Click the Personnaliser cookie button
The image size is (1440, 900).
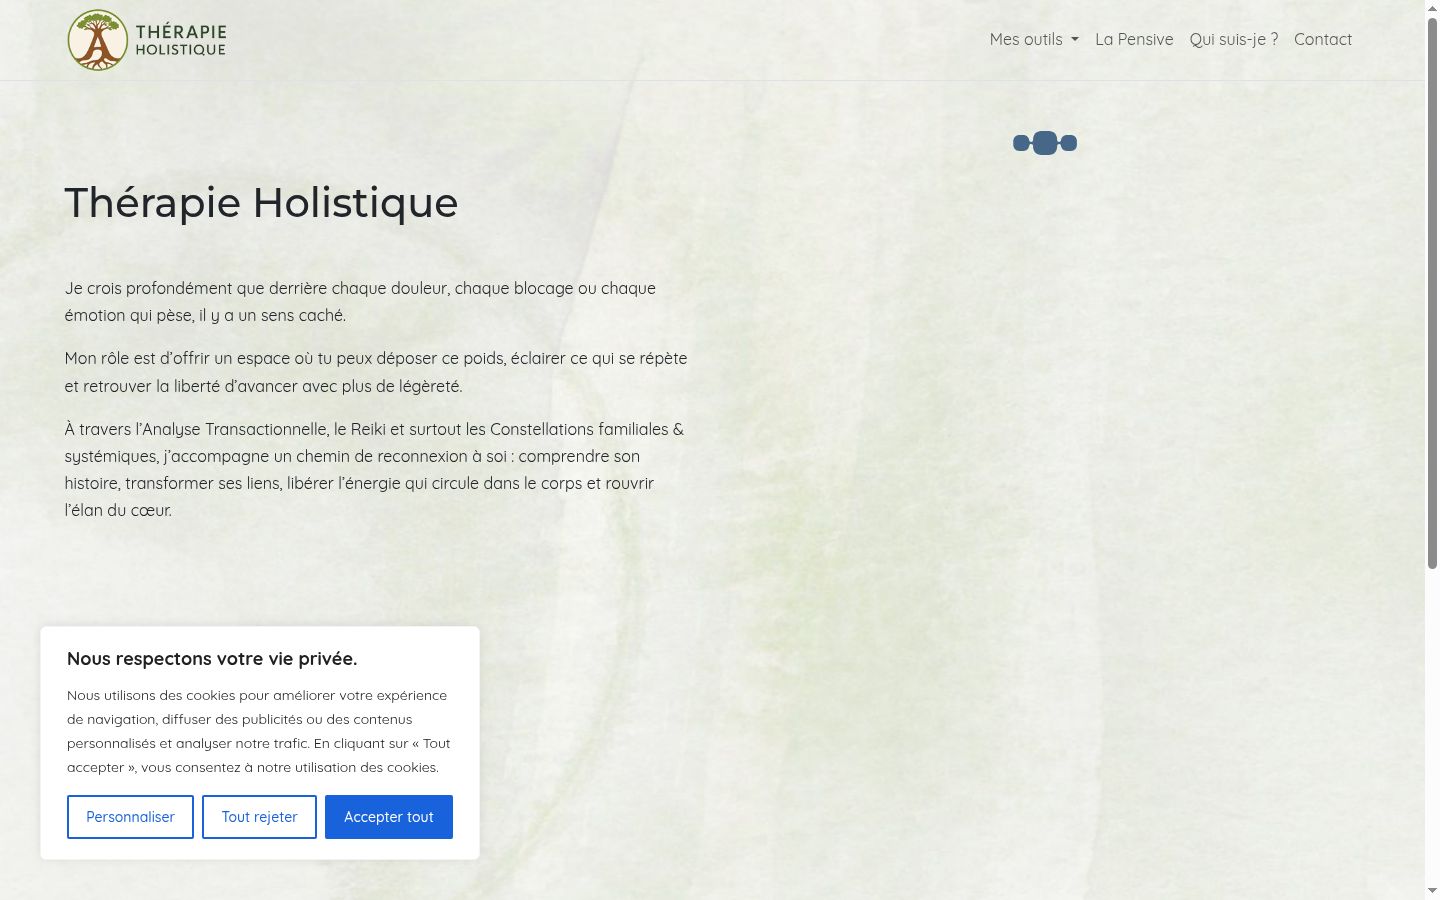[x=130, y=817]
